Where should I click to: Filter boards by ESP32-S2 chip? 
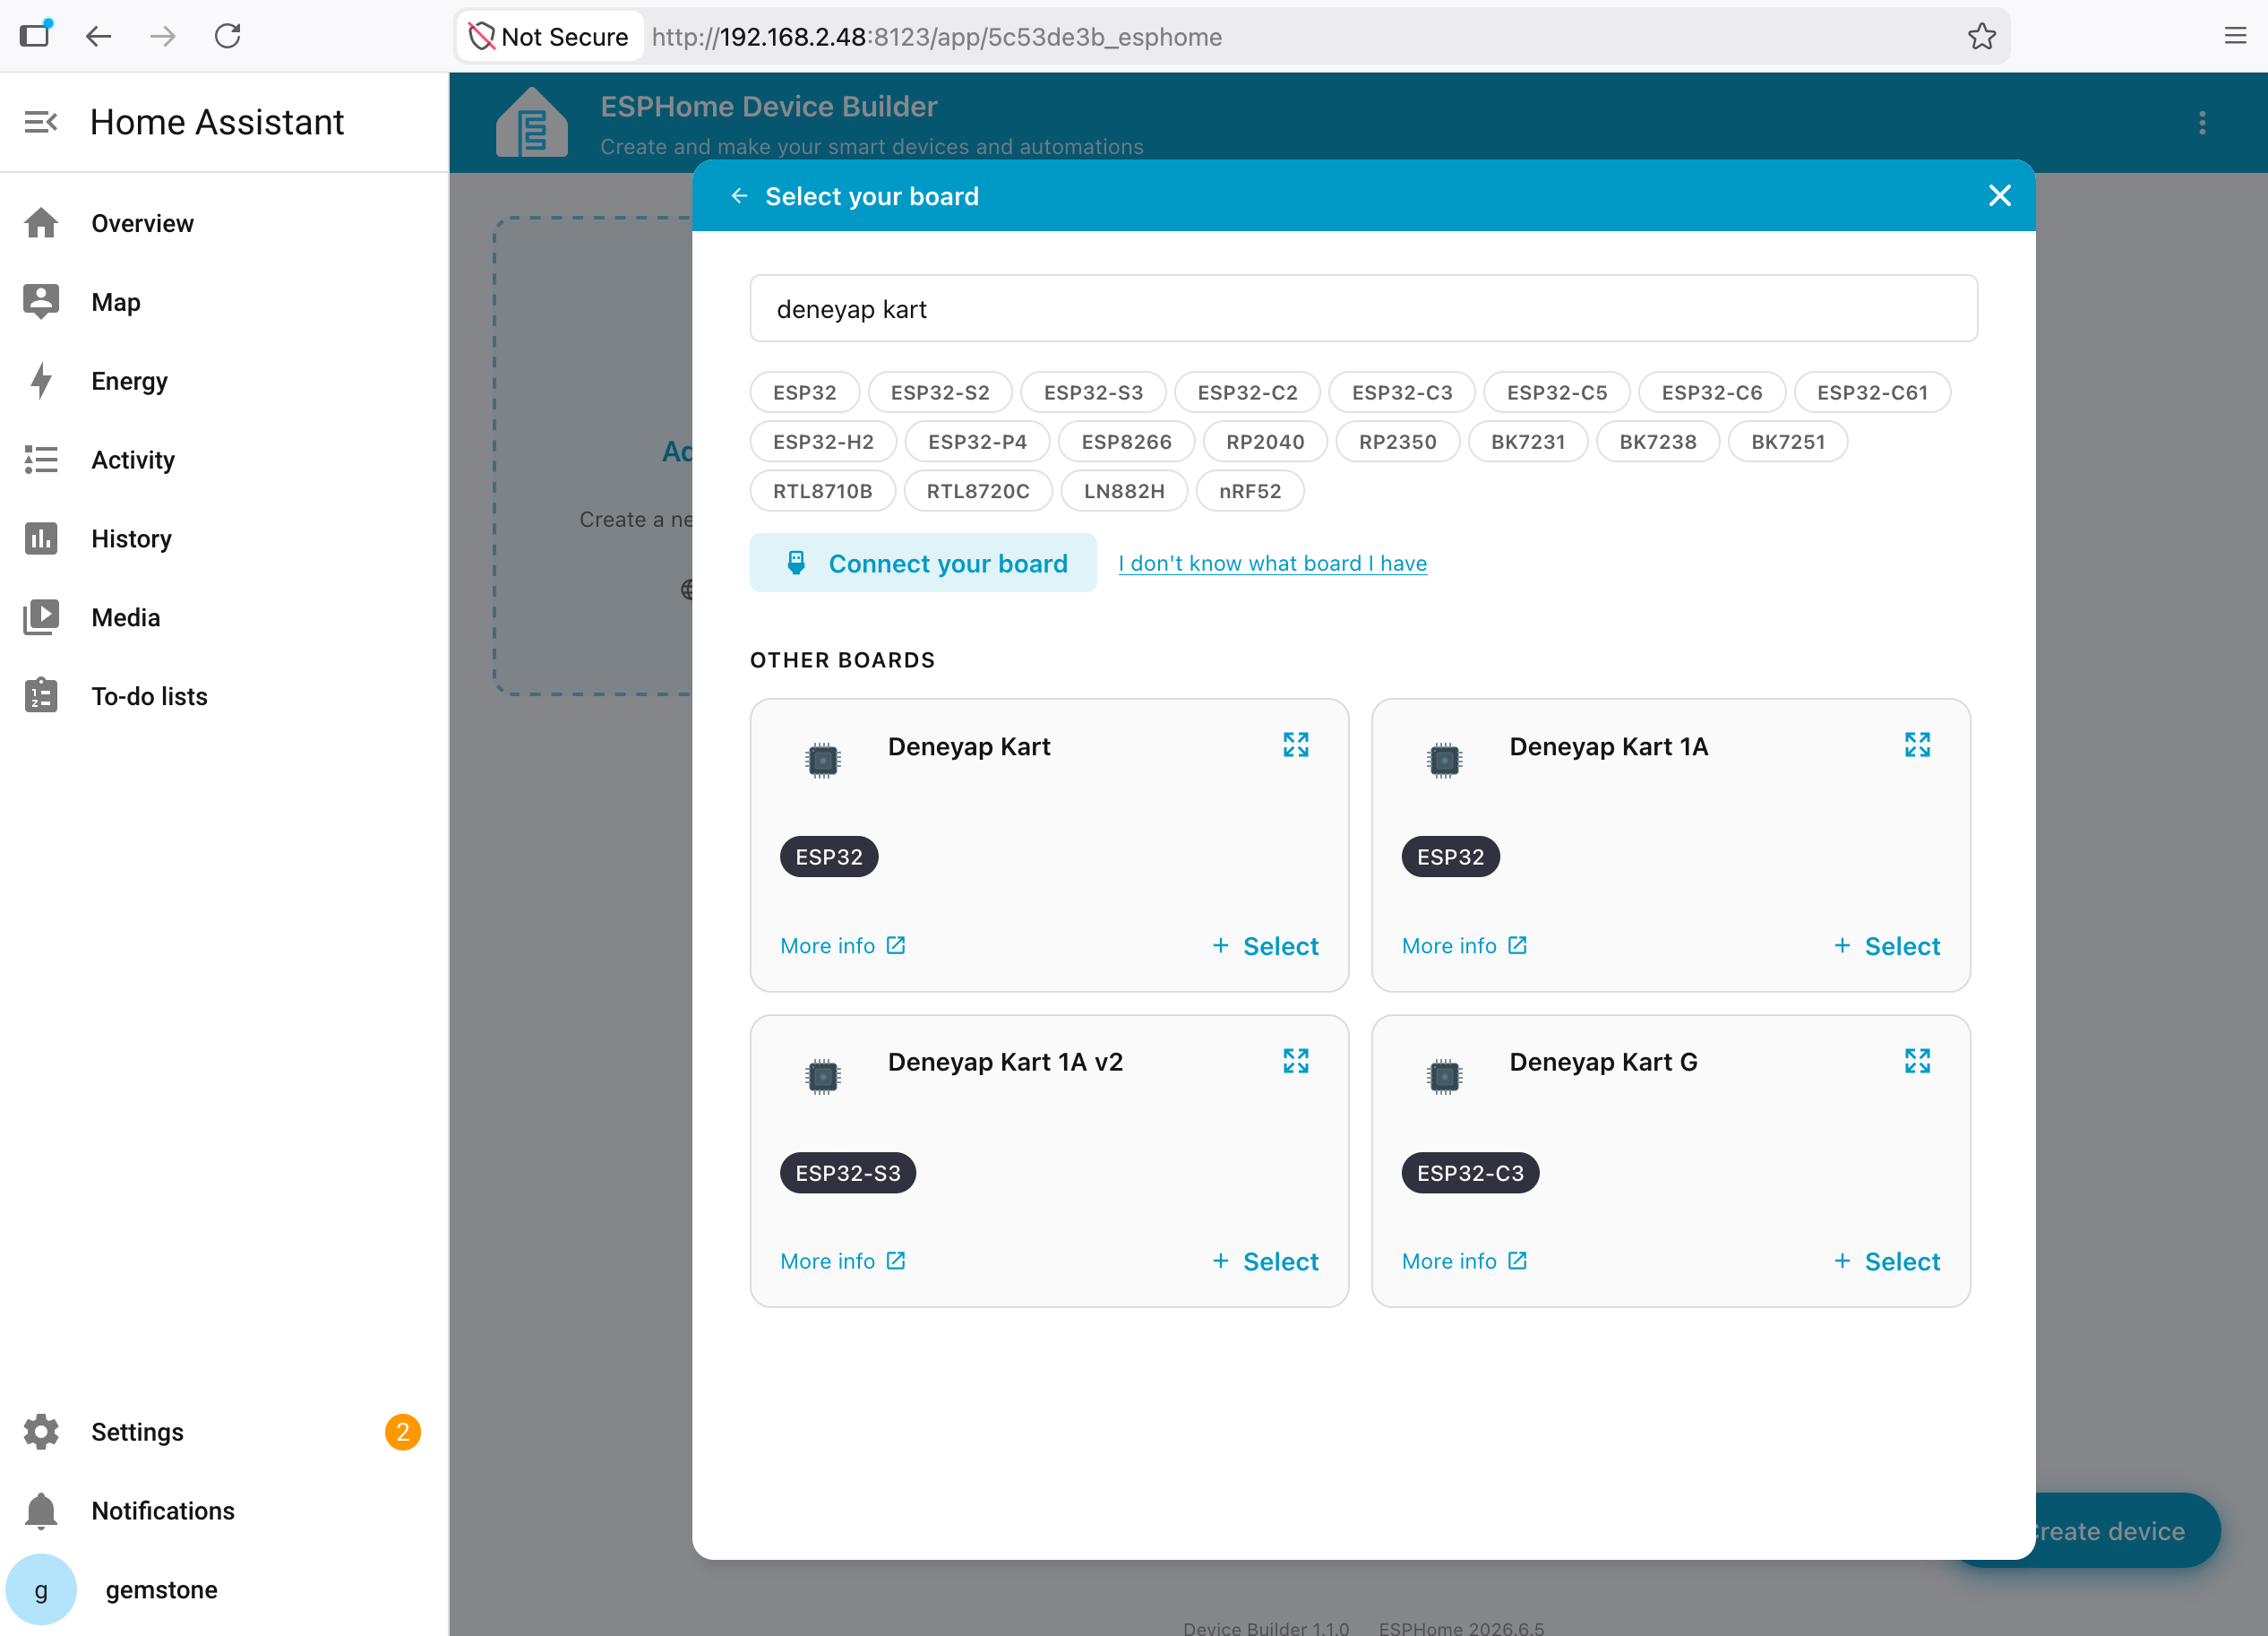click(940, 392)
